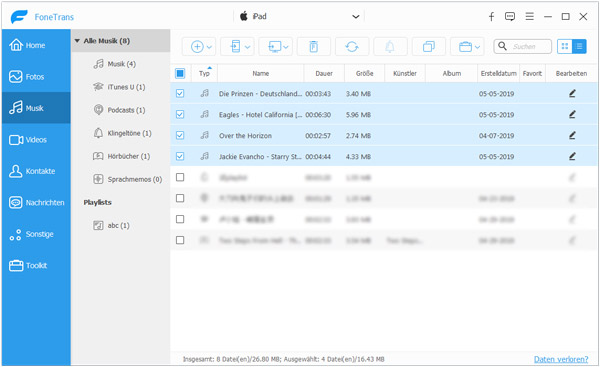The image size is (600, 367).
Task: Select Hörbücher (1) category
Action: (122, 156)
